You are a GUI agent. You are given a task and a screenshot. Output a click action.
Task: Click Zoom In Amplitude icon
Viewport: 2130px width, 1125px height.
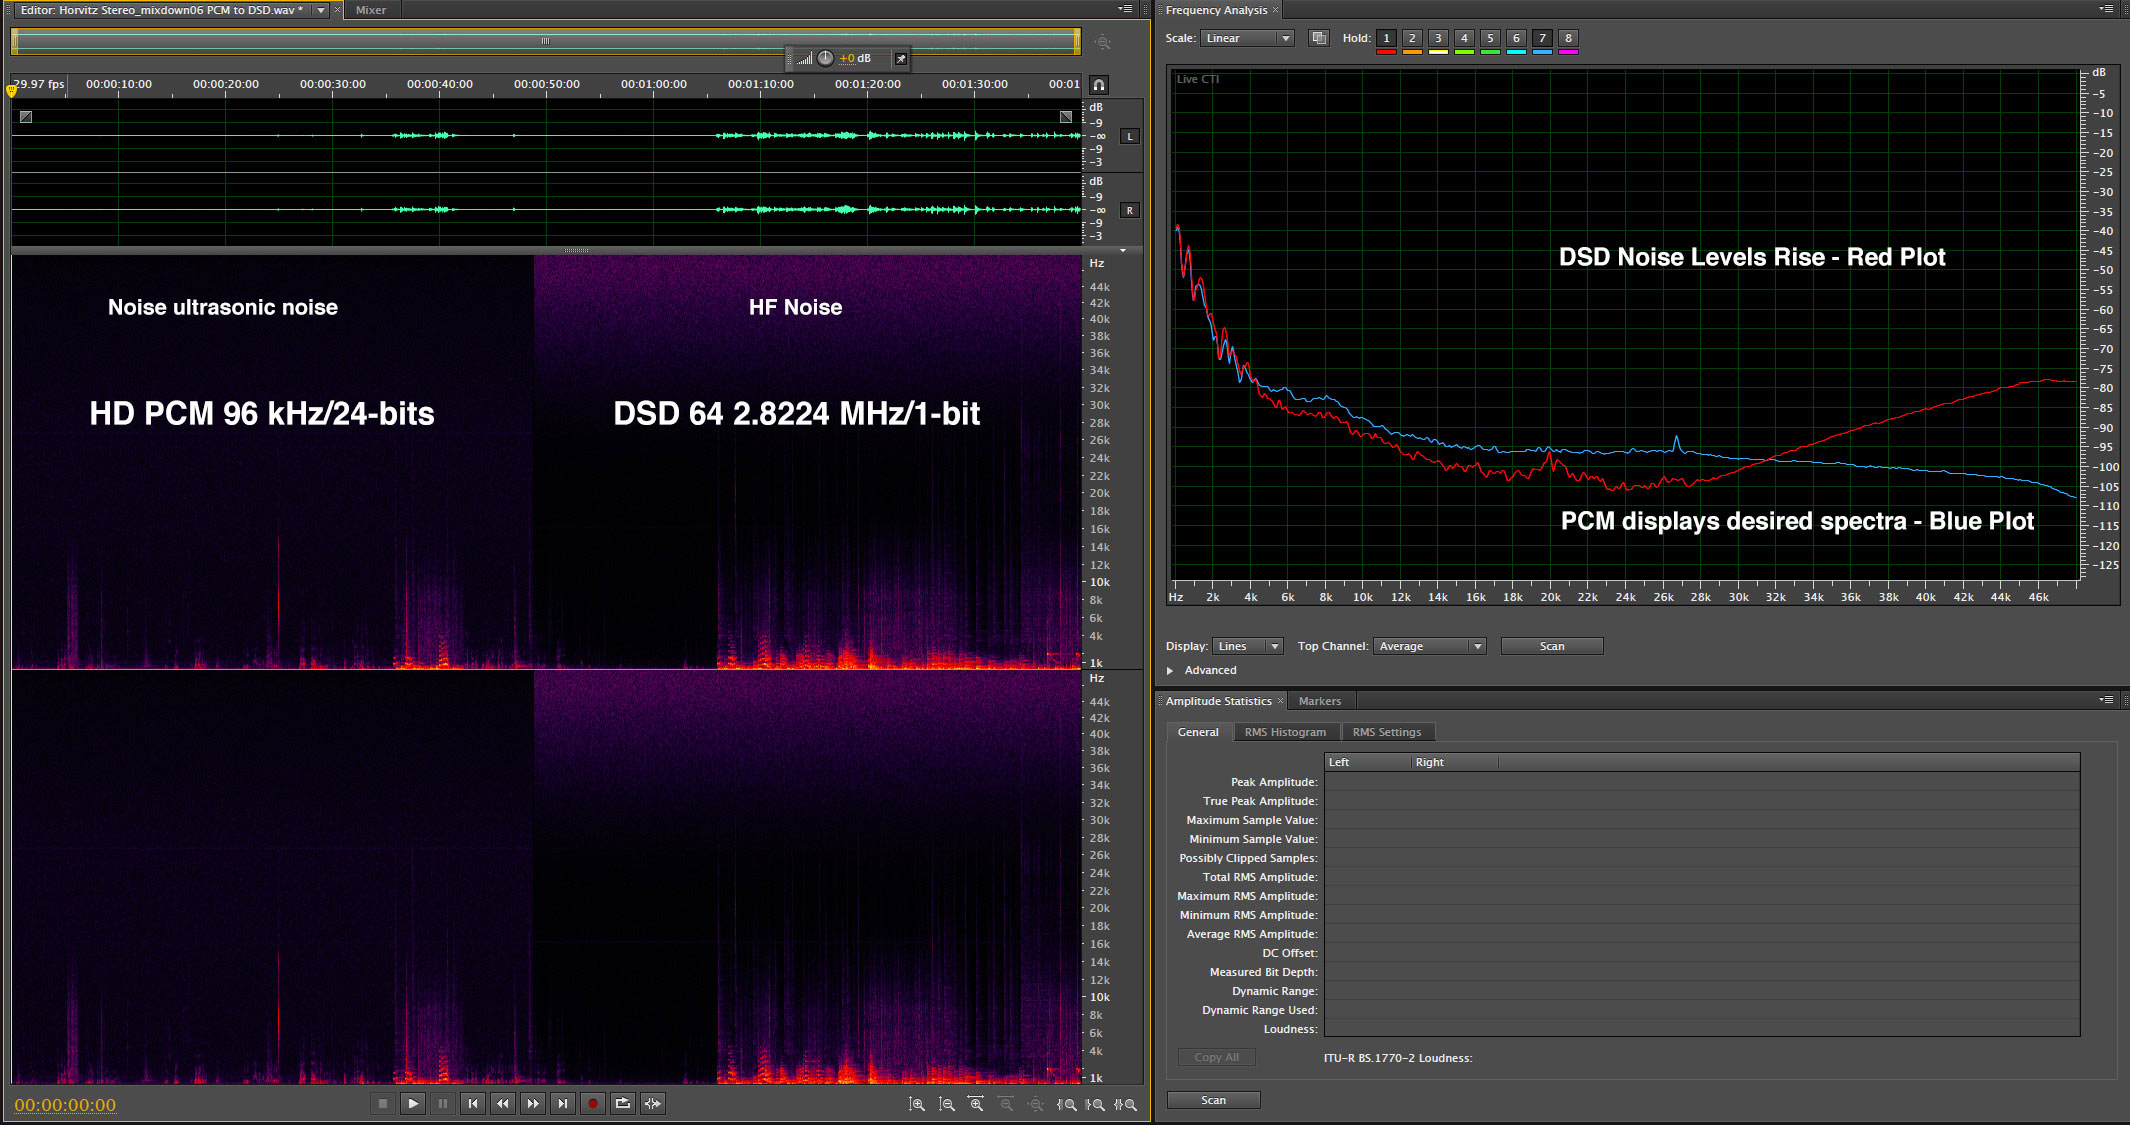pyautogui.click(x=916, y=1104)
